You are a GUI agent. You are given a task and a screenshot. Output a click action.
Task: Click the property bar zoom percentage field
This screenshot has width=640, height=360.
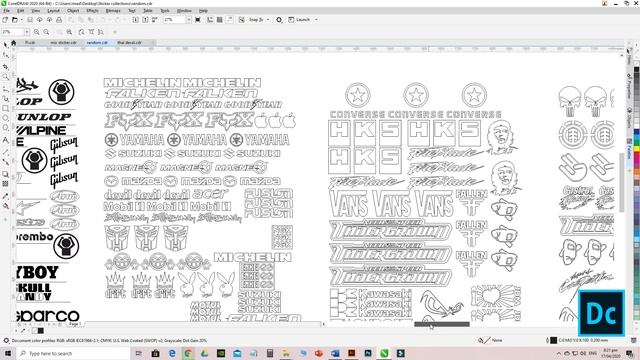pyautogui.click(x=12, y=32)
